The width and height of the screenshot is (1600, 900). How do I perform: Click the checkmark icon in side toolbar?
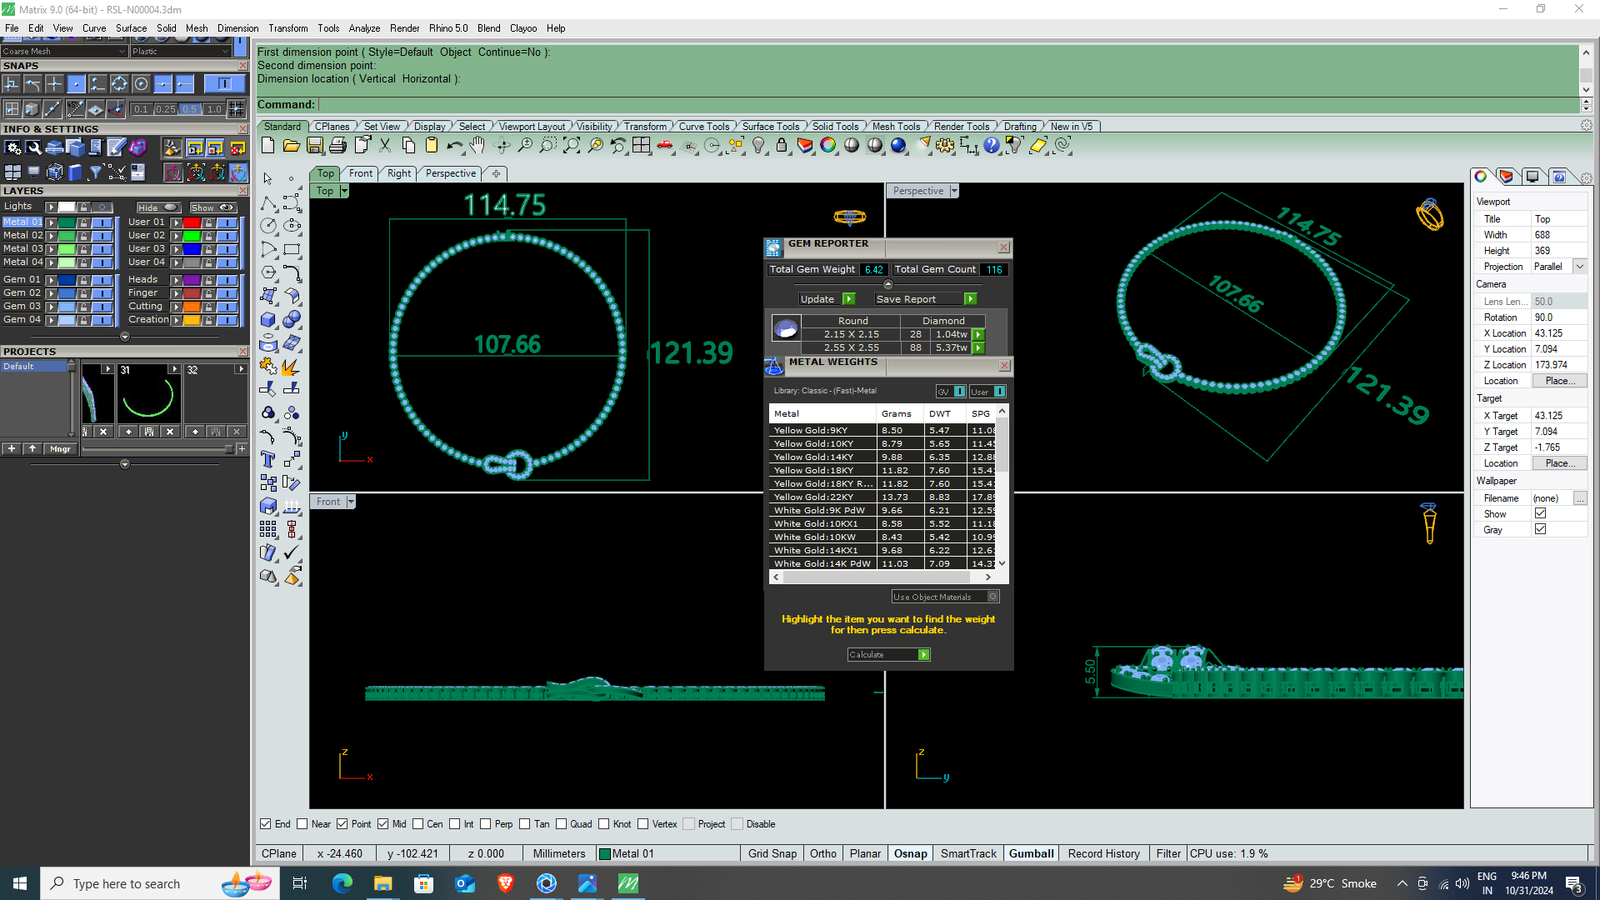(x=292, y=552)
